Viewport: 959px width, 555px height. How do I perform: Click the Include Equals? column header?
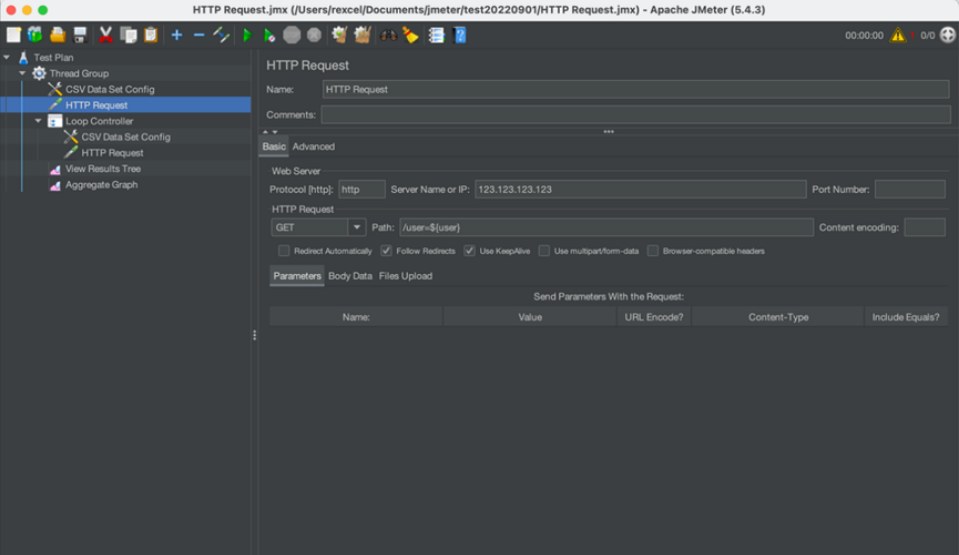pos(906,317)
